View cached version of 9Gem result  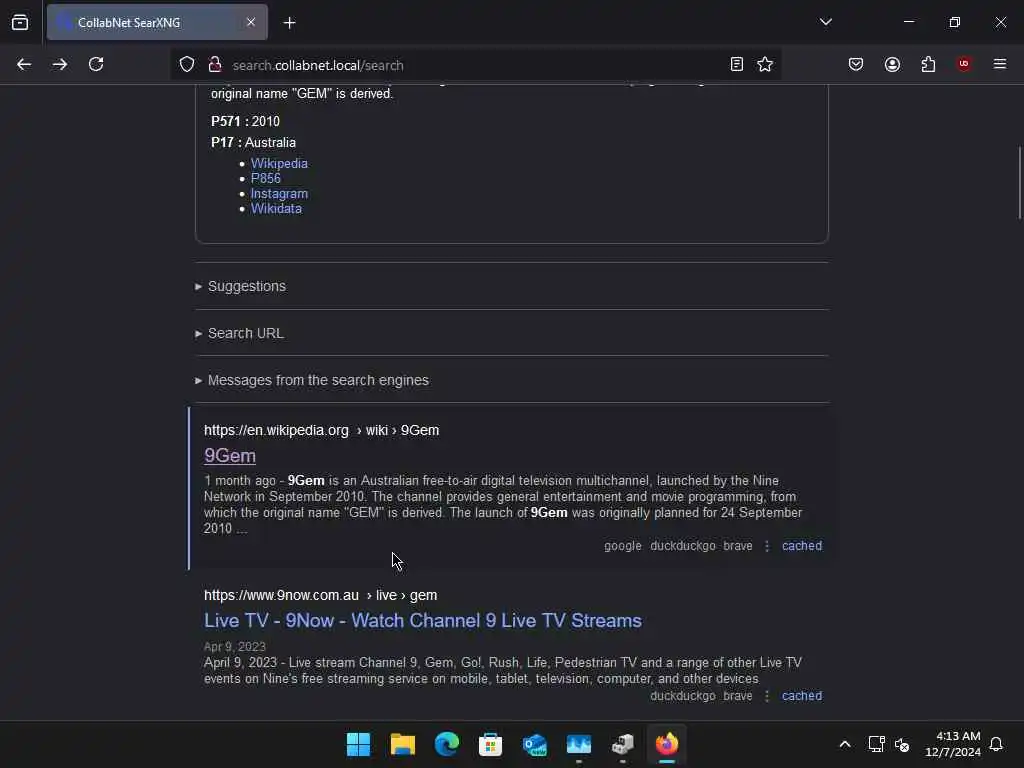pyautogui.click(x=802, y=546)
